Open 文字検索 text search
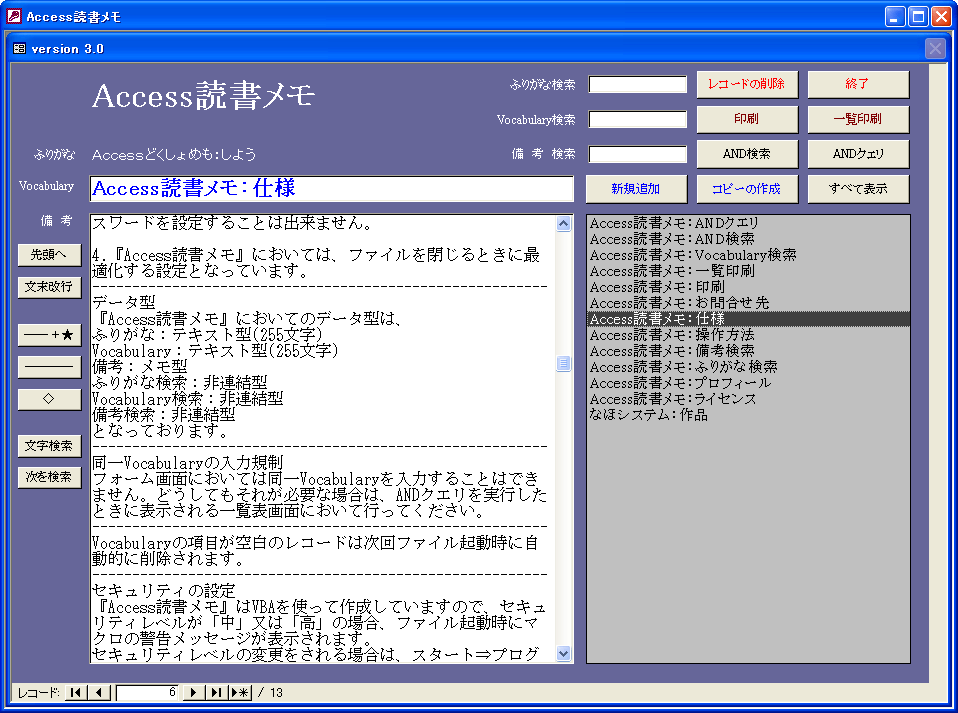 49,446
